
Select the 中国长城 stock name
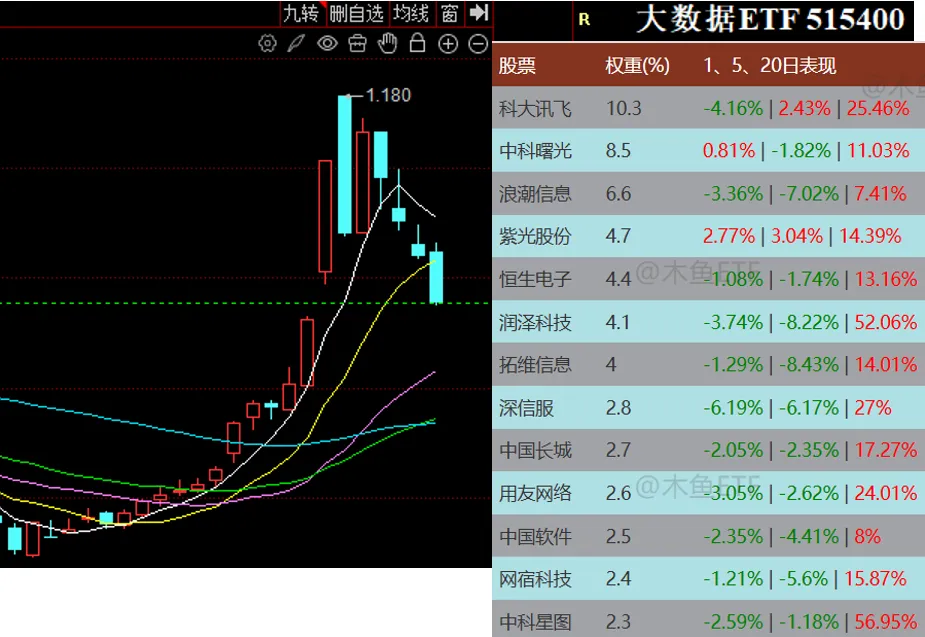pos(535,451)
